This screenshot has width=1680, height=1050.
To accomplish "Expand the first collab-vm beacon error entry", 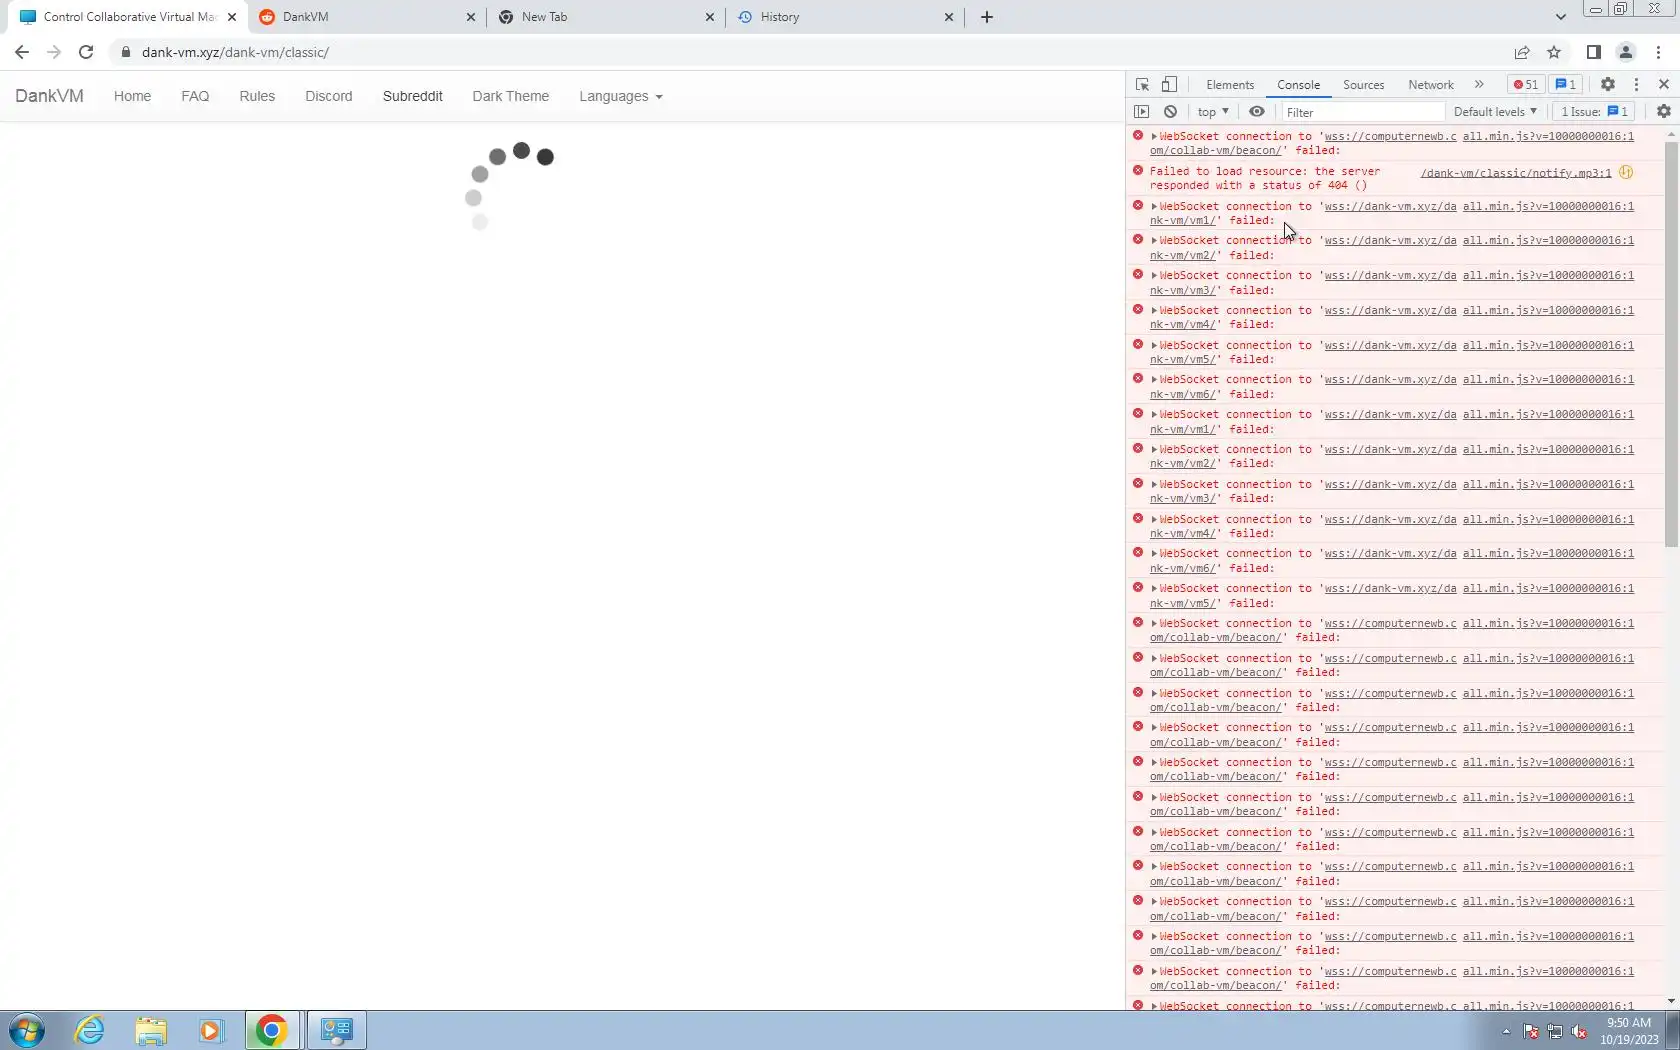I will click(x=1154, y=137).
